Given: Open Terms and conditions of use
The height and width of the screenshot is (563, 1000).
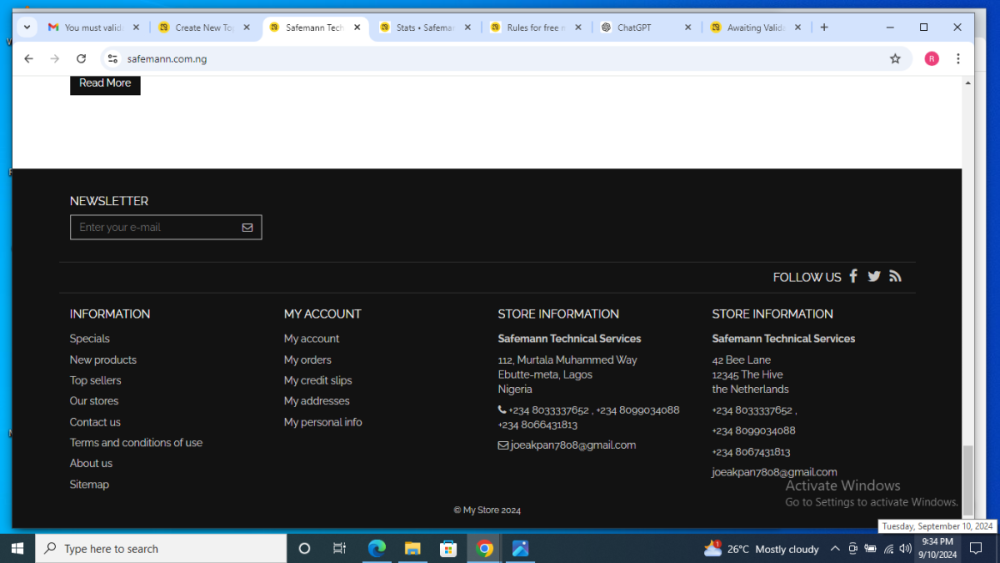Looking at the screenshot, I should coord(136,442).
